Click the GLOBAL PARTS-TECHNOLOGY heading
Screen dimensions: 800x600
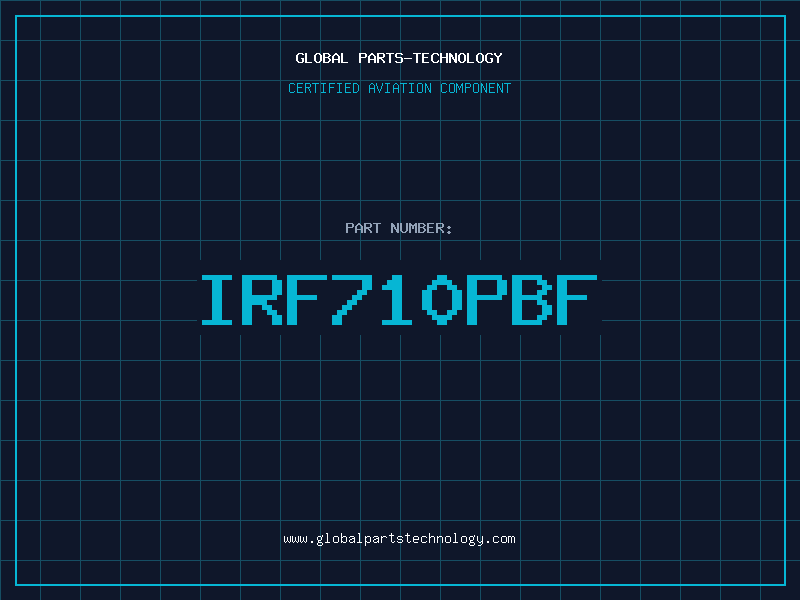point(399,58)
